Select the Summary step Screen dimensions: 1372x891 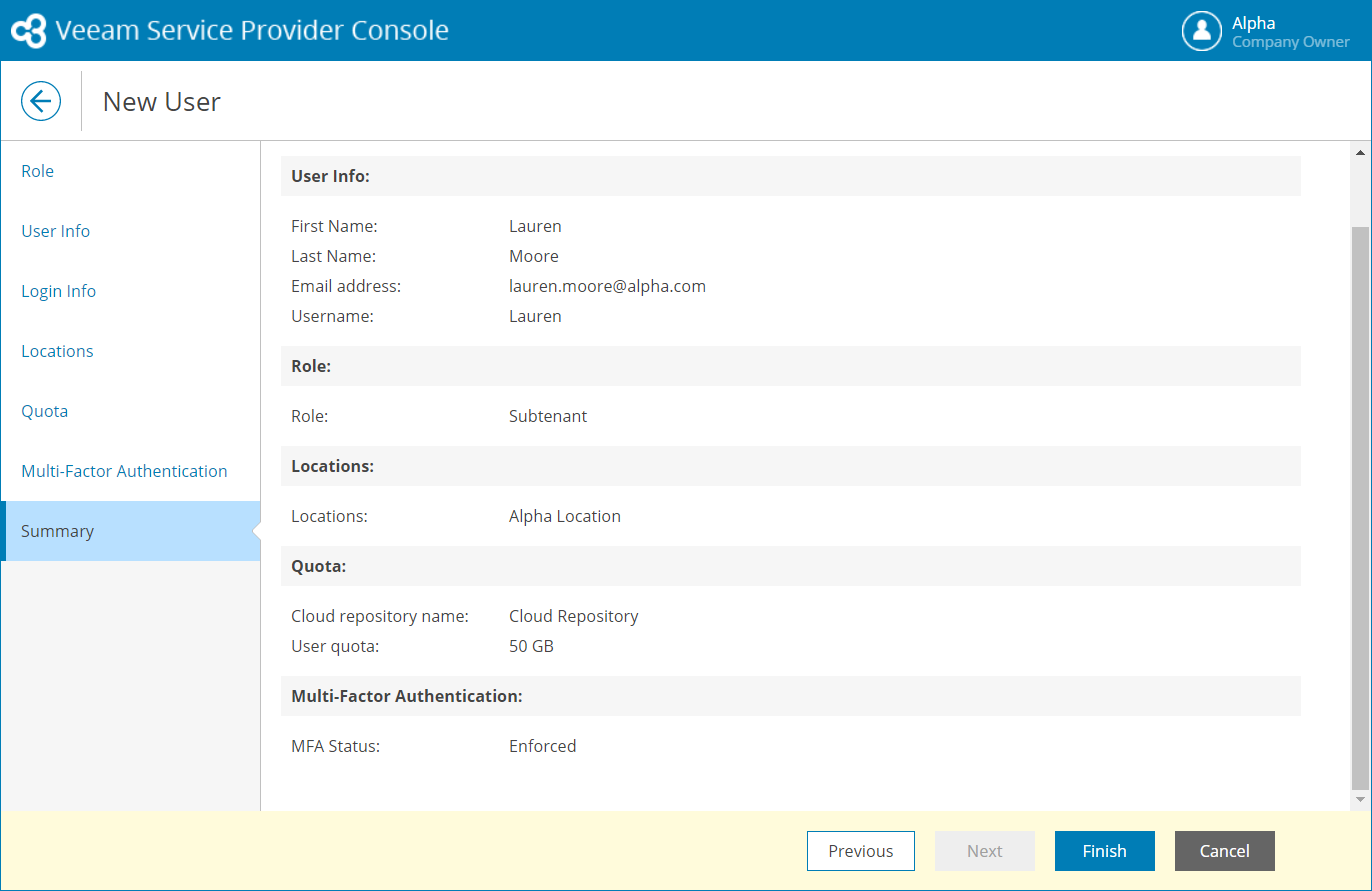pyautogui.click(x=130, y=531)
